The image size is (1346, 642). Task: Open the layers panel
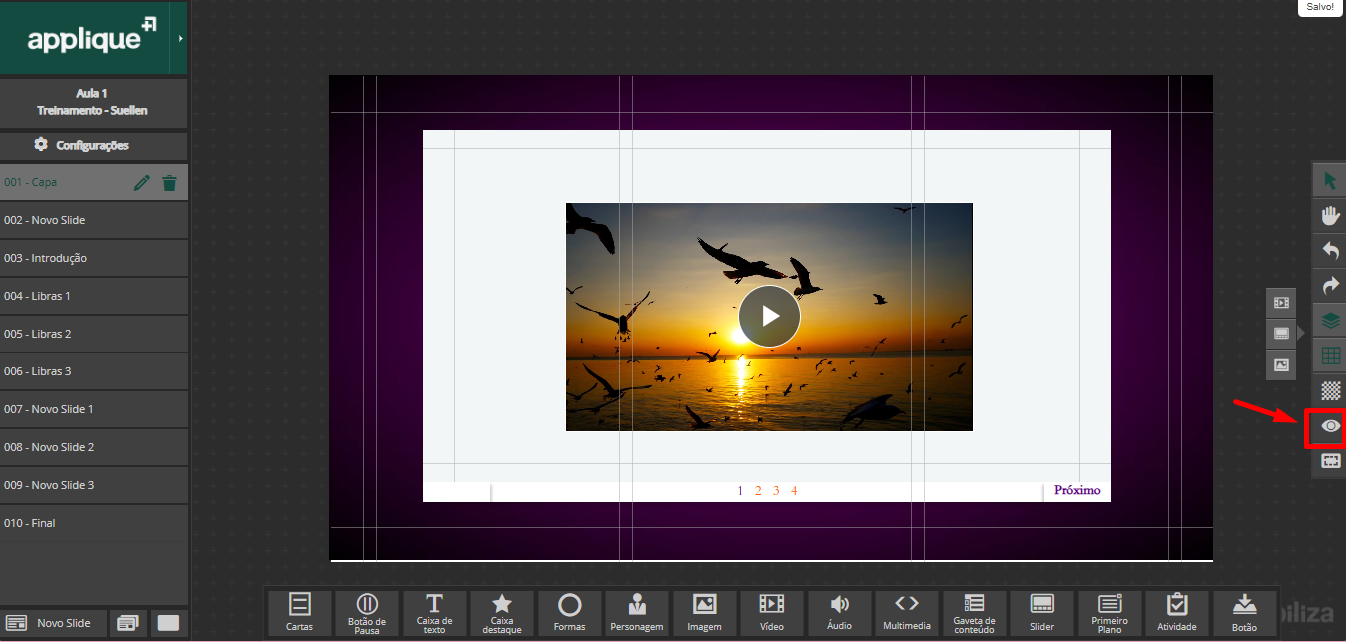[1329, 321]
